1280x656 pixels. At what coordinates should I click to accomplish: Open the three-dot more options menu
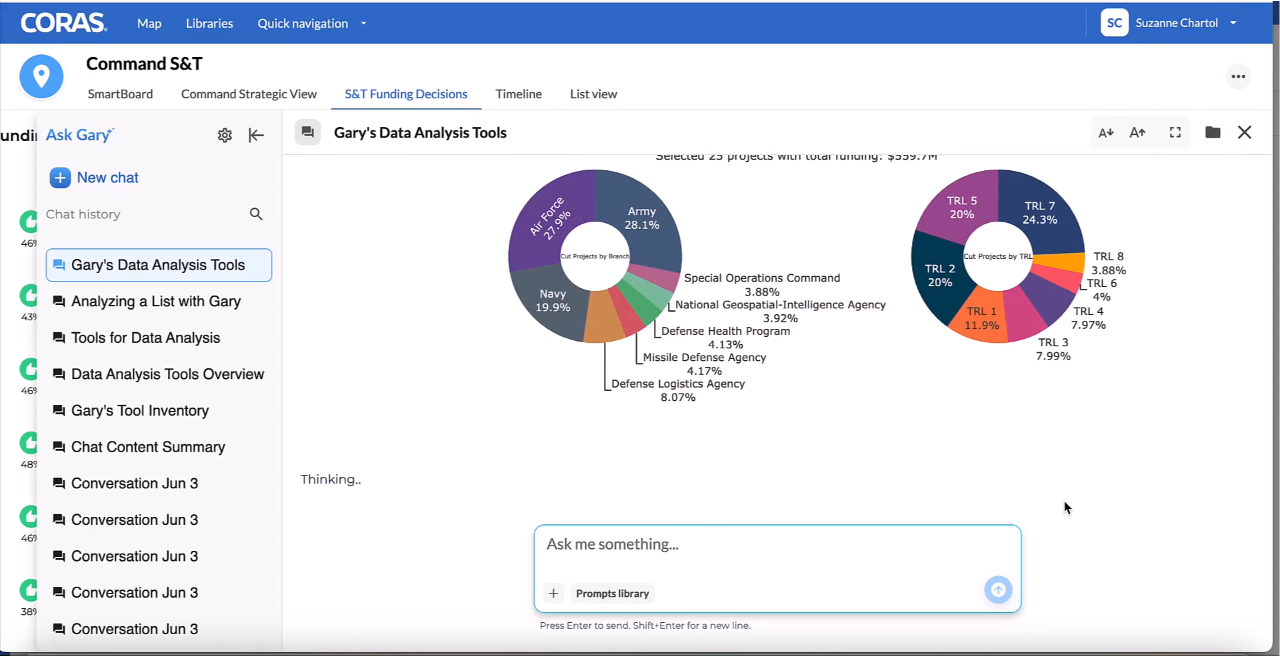(x=1239, y=76)
